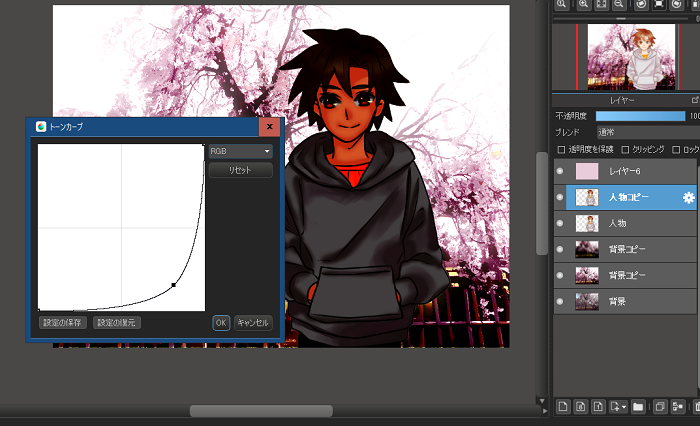Viewport: 700px width, 426px height.
Task: Toggle visibility of the 背景 layer
Action: pos(560,301)
